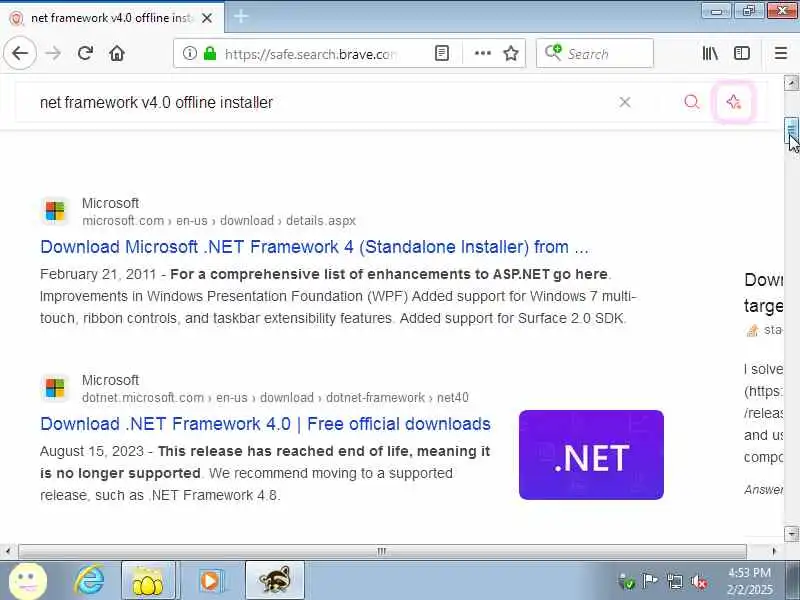The image size is (800, 600).
Task: Click the vertical scrollbar up arrow
Action: [x=791, y=83]
